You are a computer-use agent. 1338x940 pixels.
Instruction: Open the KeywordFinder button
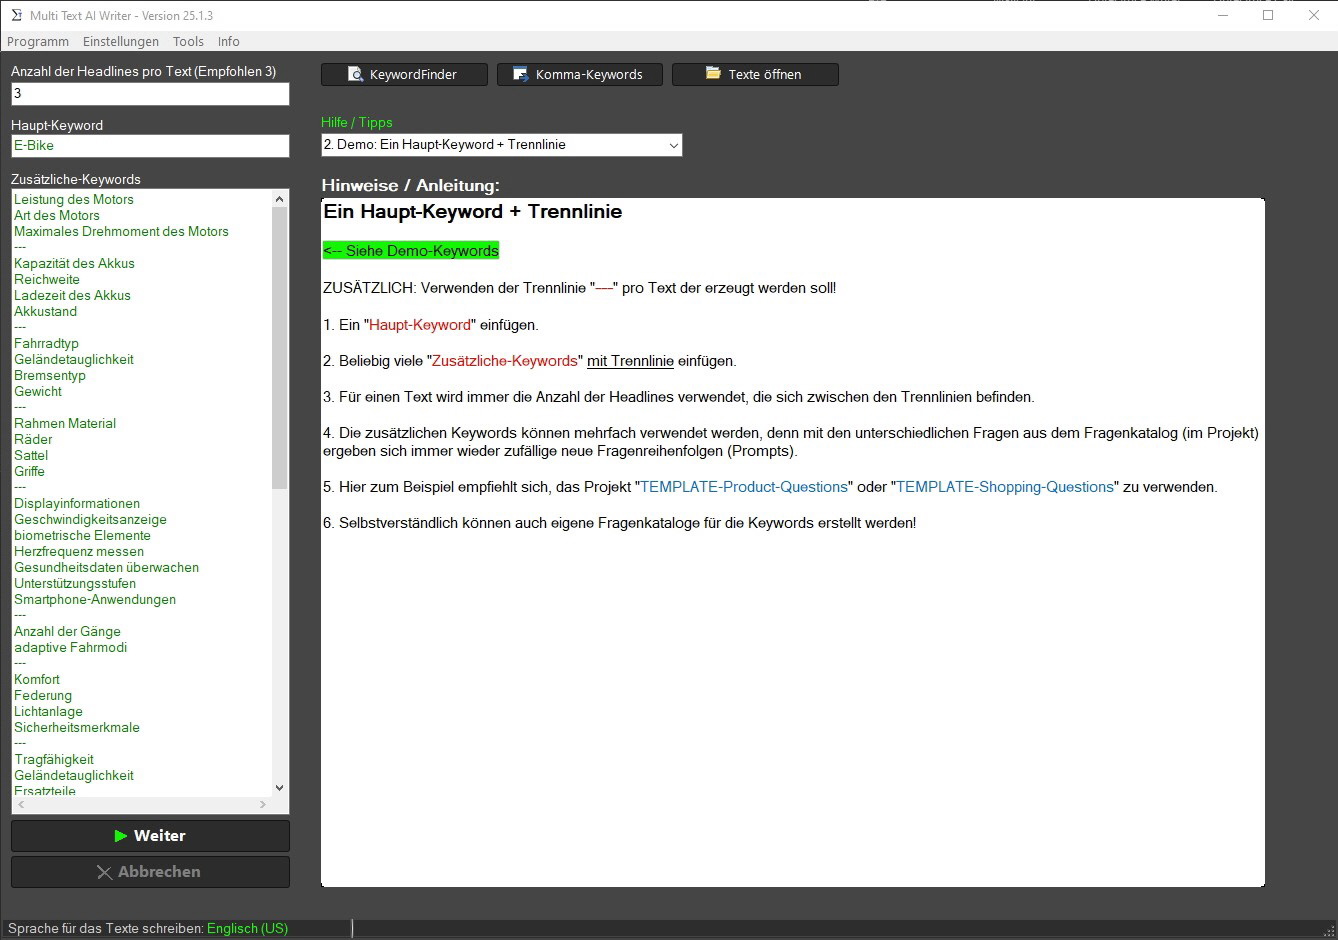coord(404,75)
